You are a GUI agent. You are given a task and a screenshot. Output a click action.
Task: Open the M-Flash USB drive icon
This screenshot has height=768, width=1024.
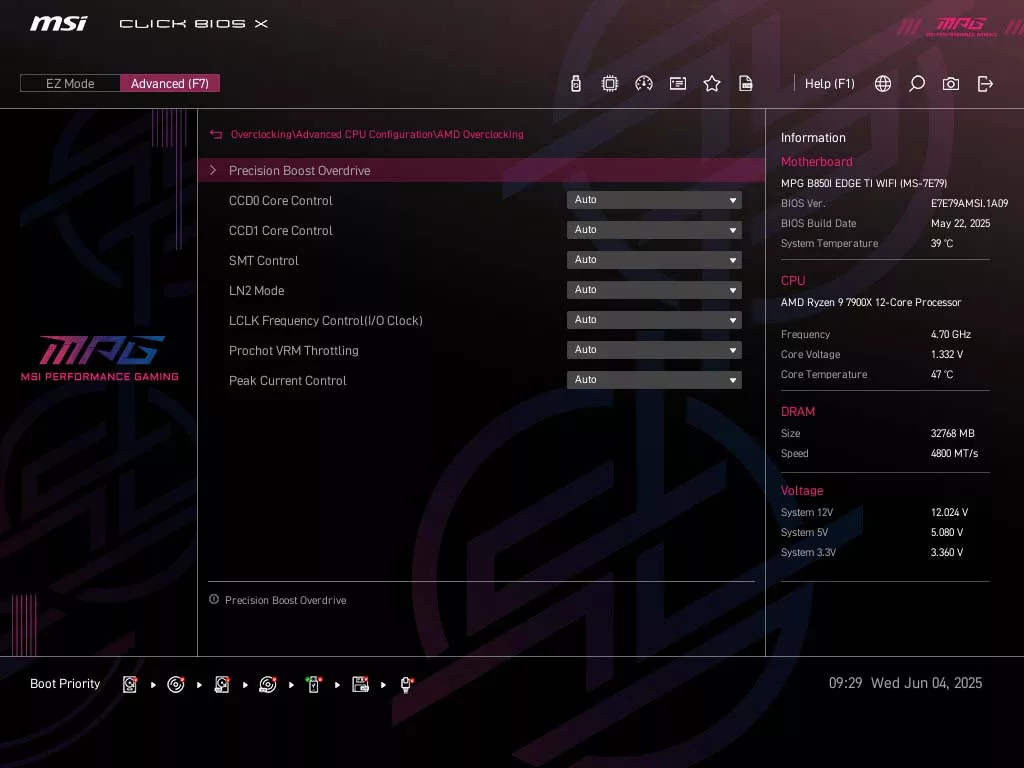point(575,84)
